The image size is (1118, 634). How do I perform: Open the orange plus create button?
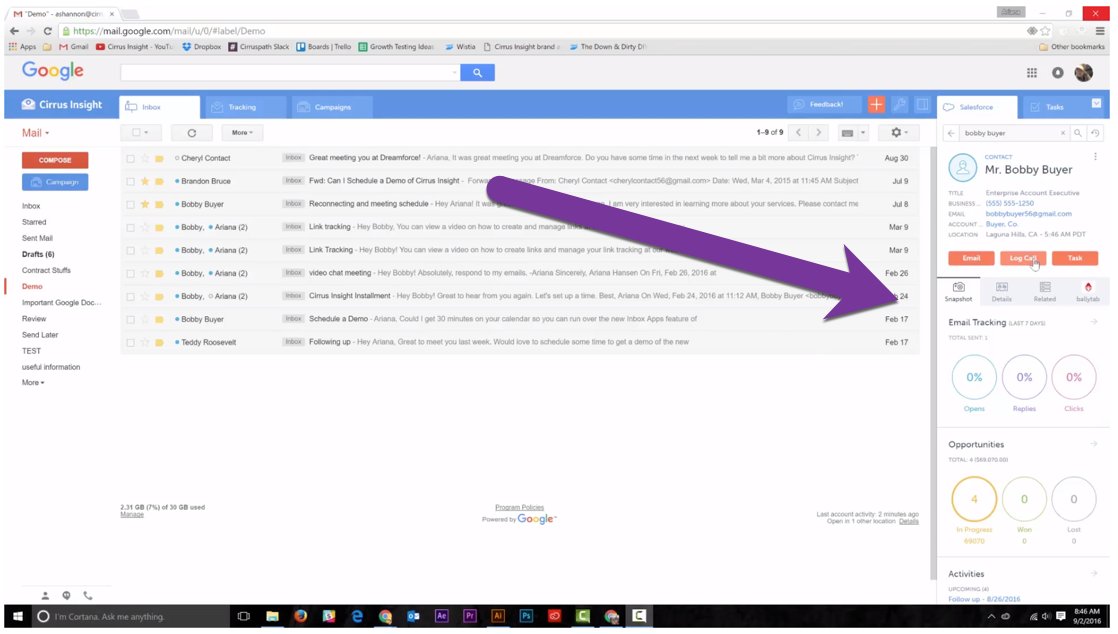pos(876,105)
